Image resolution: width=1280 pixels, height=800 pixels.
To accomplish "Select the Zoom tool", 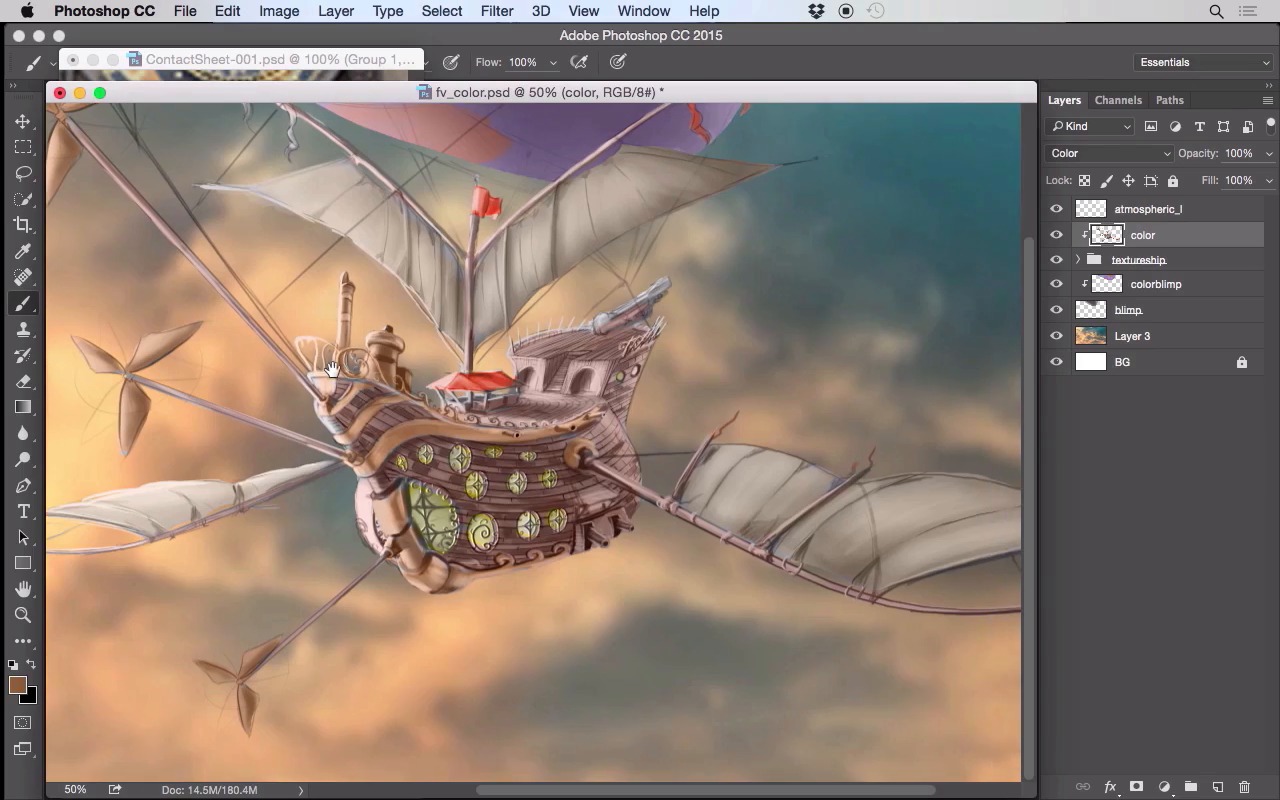I will (23, 615).
